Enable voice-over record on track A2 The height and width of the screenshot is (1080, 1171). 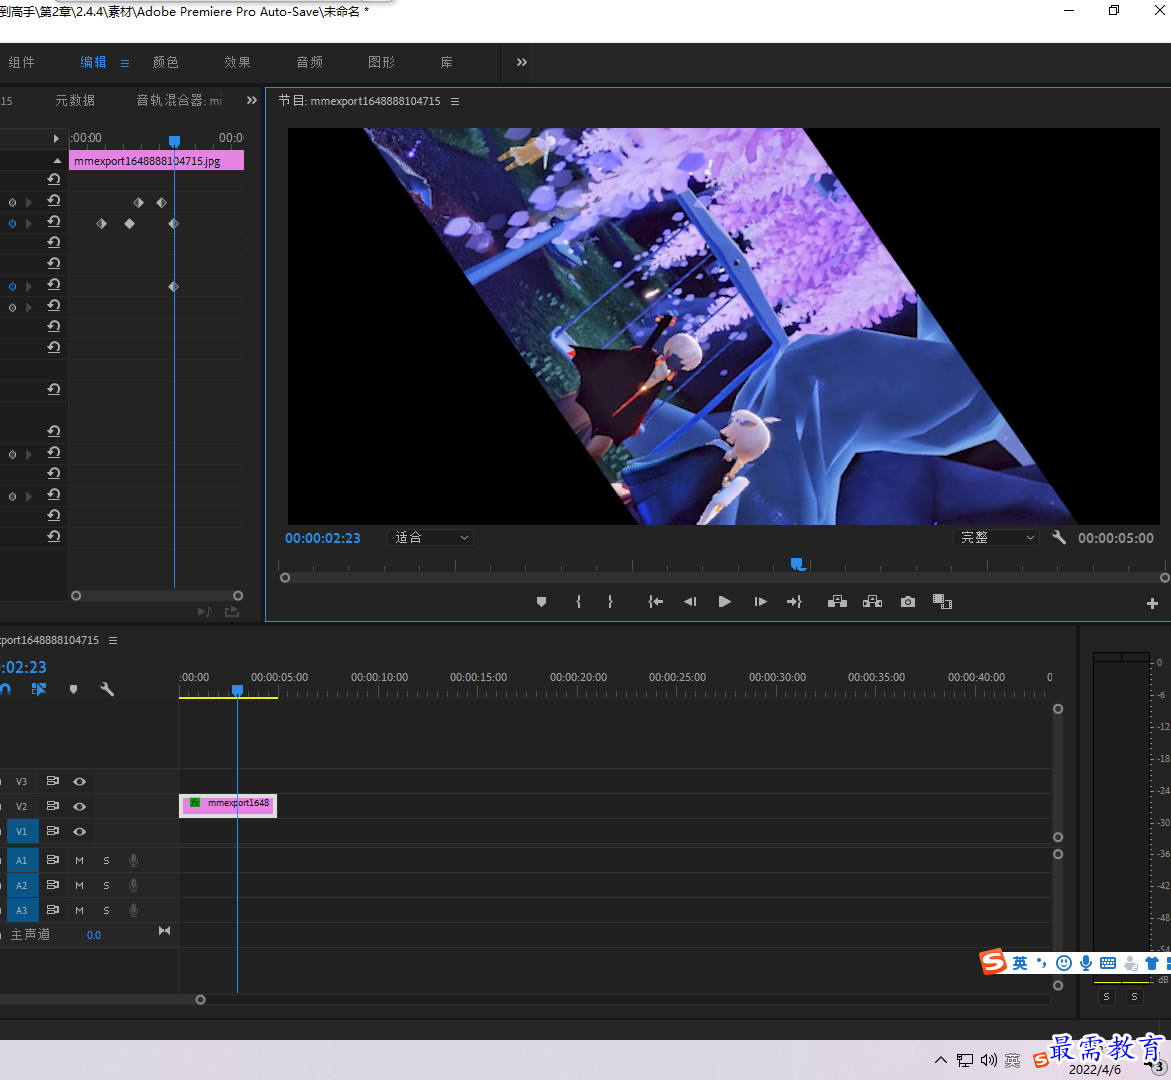tap(133, 885)
